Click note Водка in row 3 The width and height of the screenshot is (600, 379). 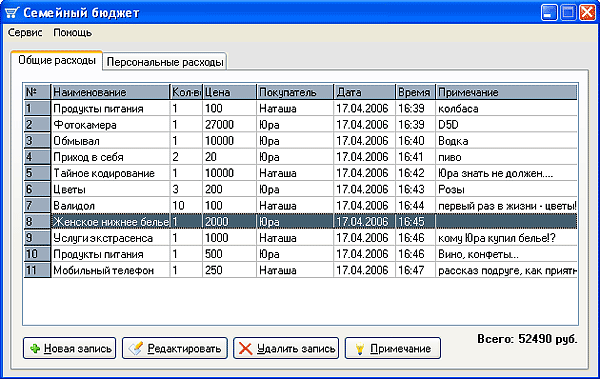[x=507, y=140]
